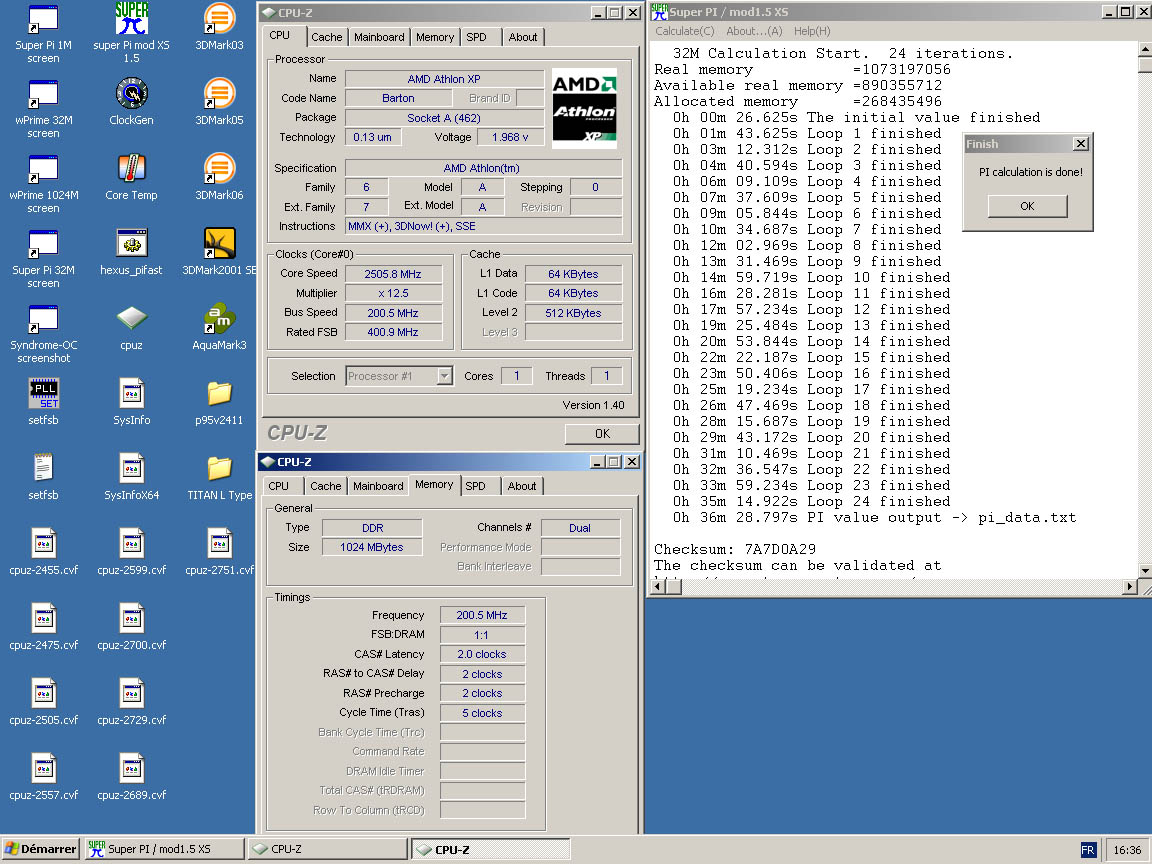This screenshot has height=864, width=1152.
Task: Click OK in the Finish dialog
Action: click(1027, 206)
